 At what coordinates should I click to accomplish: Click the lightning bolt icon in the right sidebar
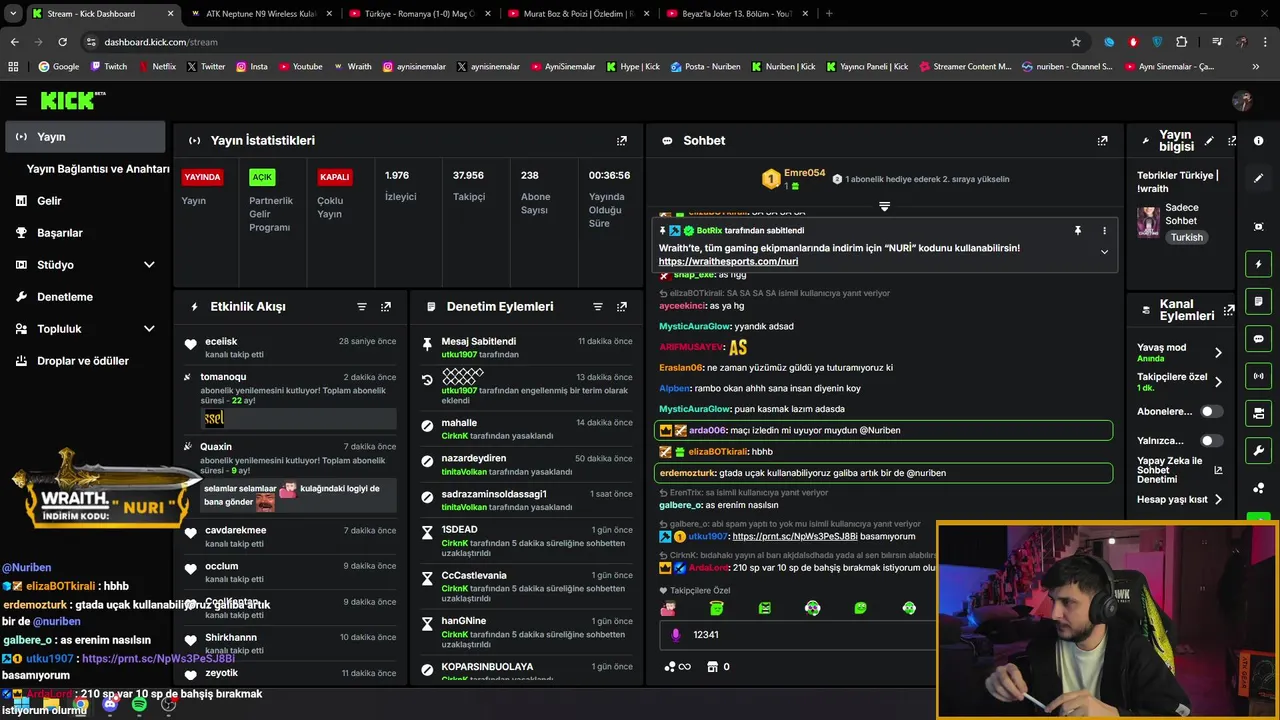[x=1259, y=264]
